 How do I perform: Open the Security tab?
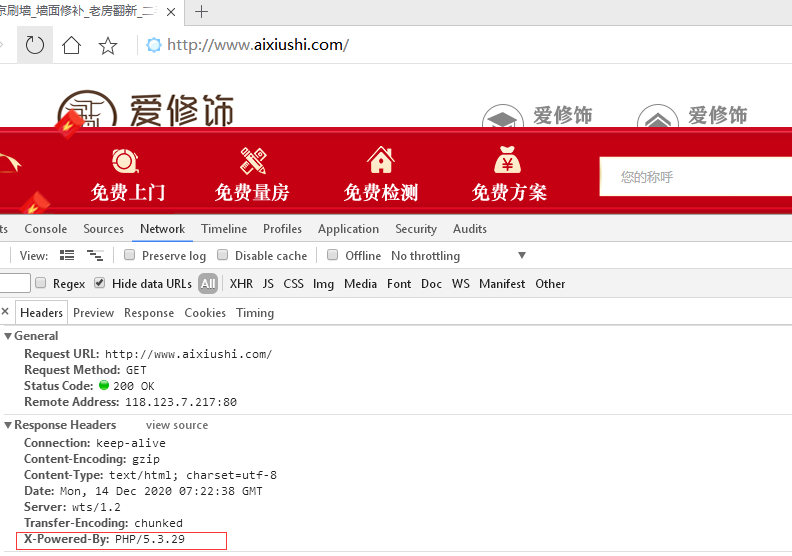pos(416,229)
